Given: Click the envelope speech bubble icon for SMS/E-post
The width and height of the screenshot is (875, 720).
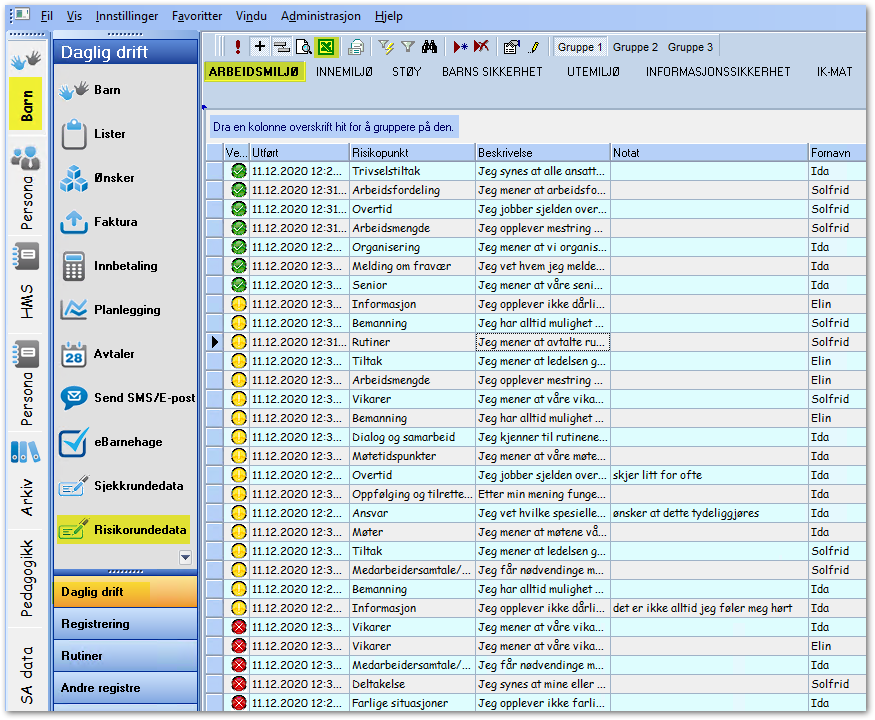Looking at the screenshot, I should coord(74,398).
